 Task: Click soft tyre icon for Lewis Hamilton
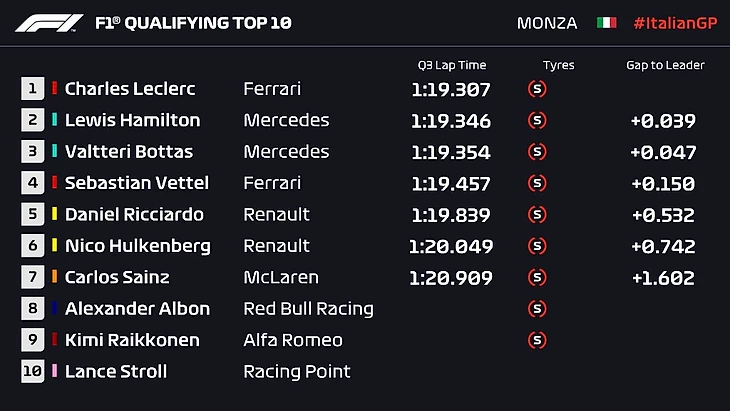[537, 121]
